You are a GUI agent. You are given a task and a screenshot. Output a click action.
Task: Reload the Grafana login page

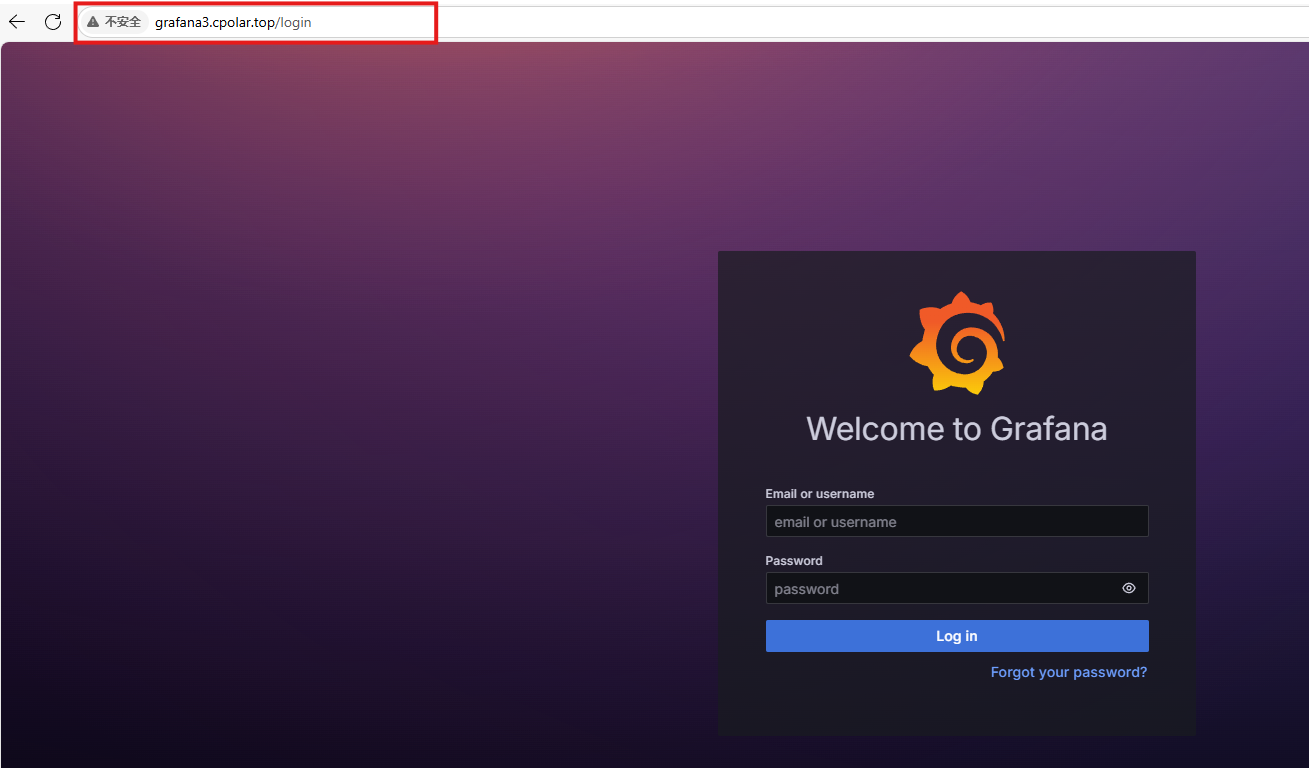point(53,22)
